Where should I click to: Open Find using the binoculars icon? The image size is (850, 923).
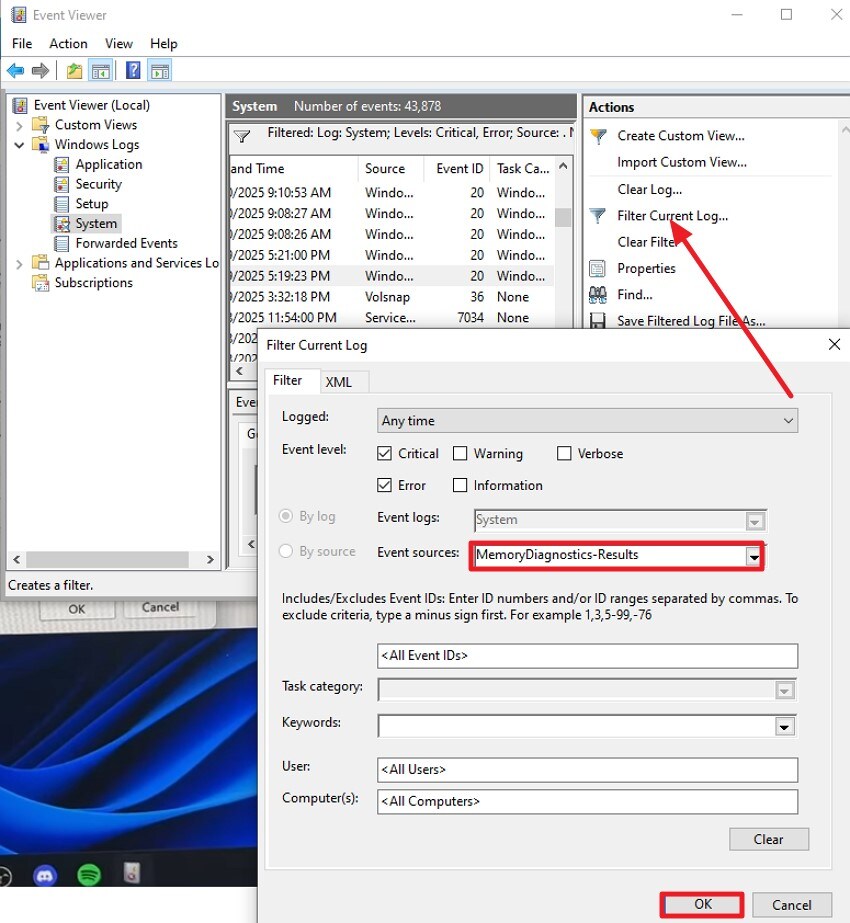(597, 294)
